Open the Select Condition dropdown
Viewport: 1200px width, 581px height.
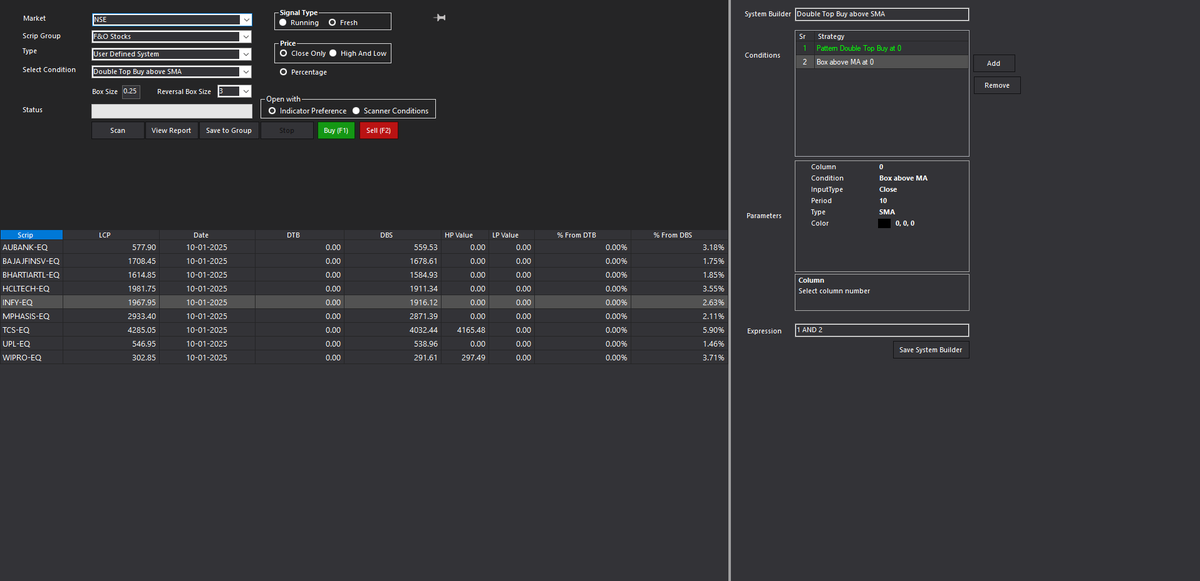tap(245, 71)
